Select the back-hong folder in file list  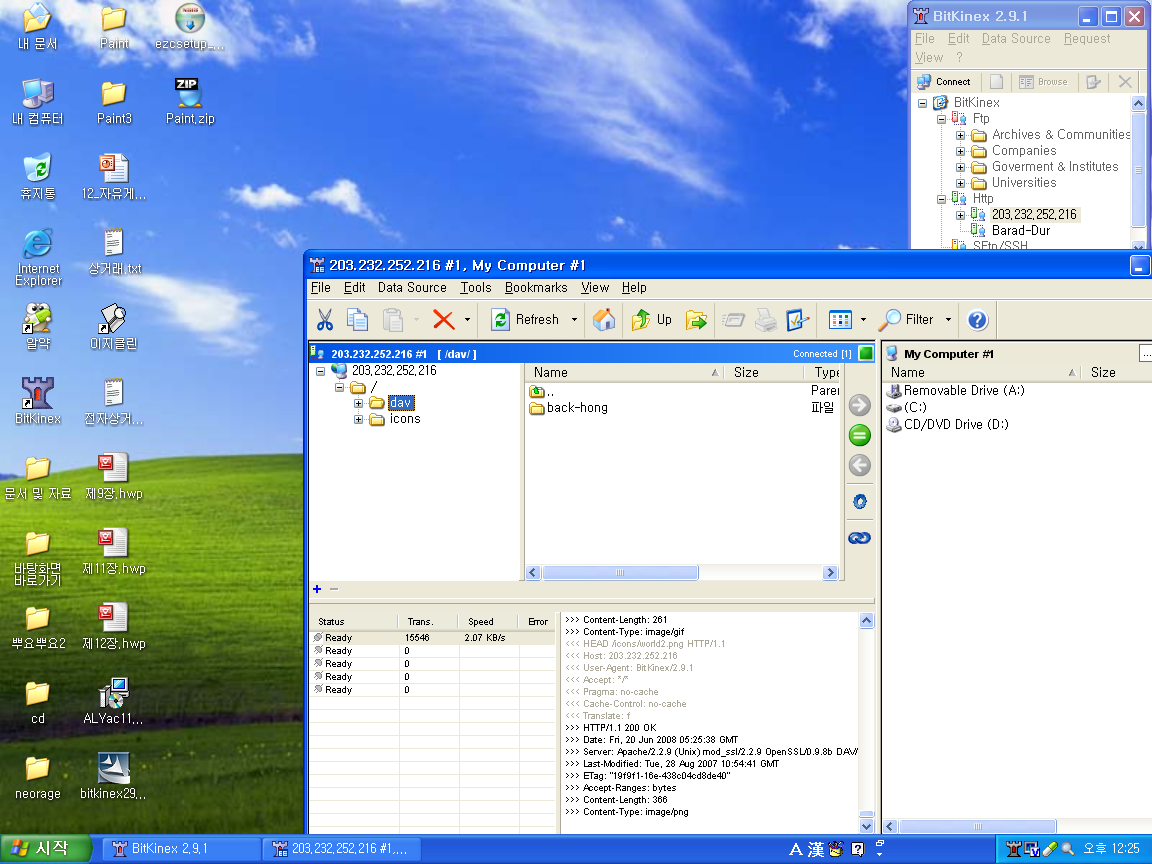[576, 408]
